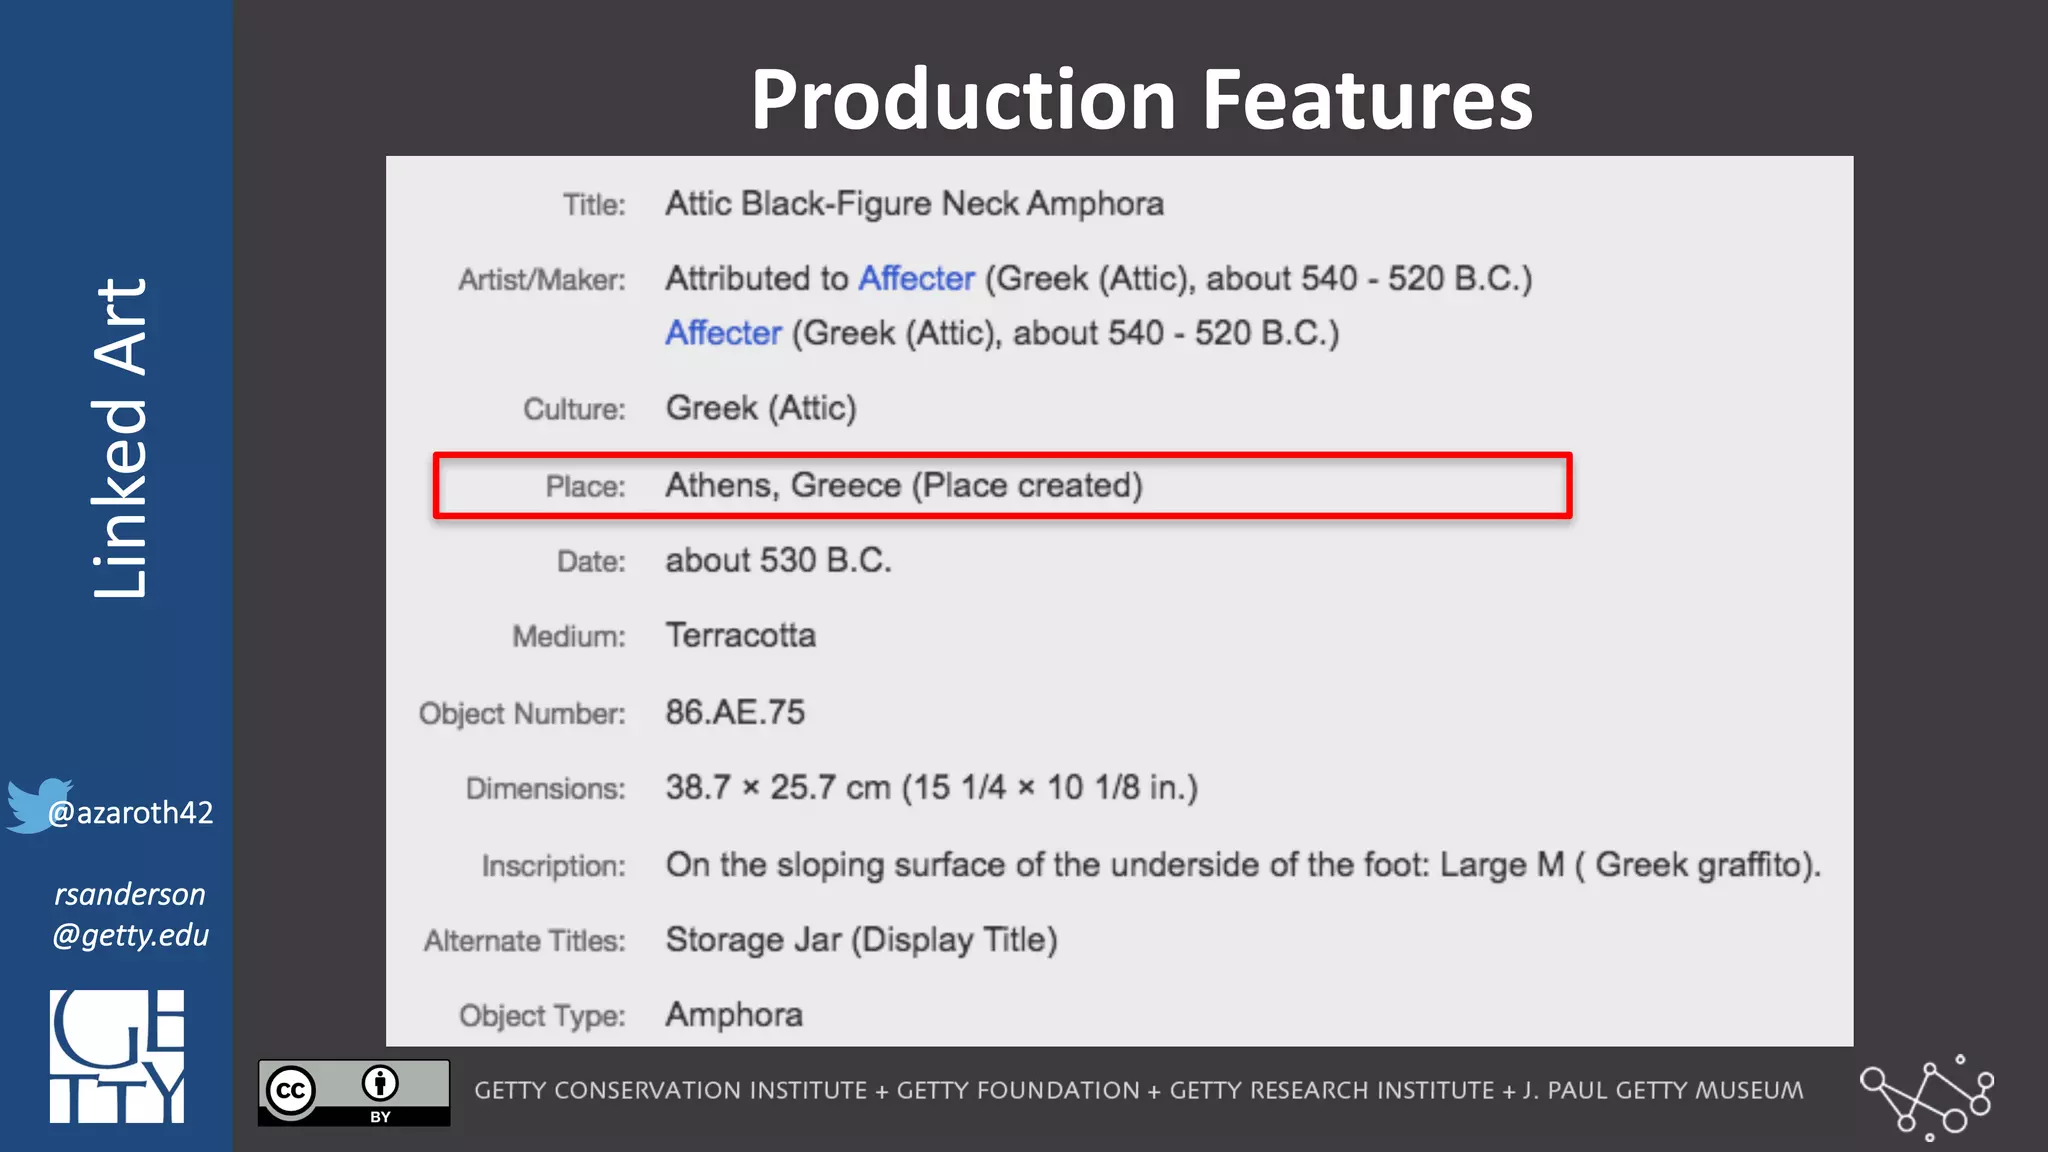Select the medium value 'Terracotta'
Viewport: 2048px width, 1152px height.
(740, 635)
